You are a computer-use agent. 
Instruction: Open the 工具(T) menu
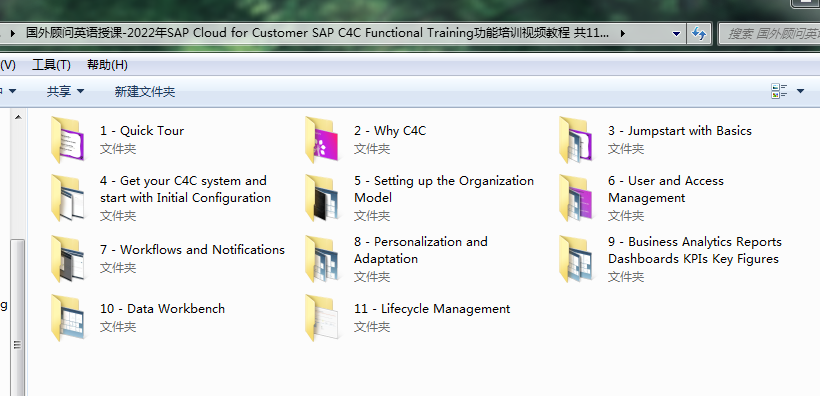coord(51,65)
